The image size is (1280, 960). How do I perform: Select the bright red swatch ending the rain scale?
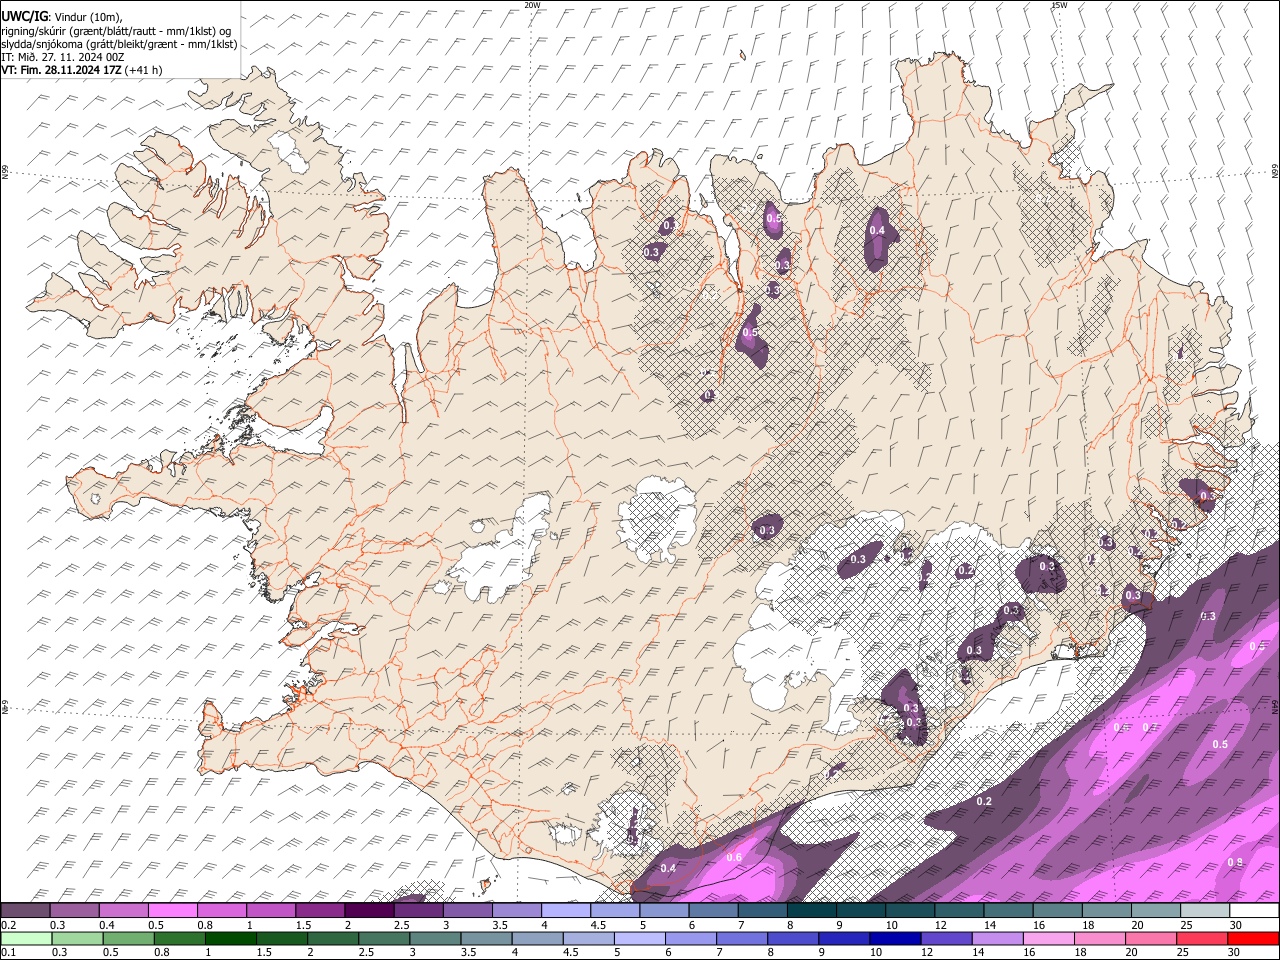coord(1254,938)
